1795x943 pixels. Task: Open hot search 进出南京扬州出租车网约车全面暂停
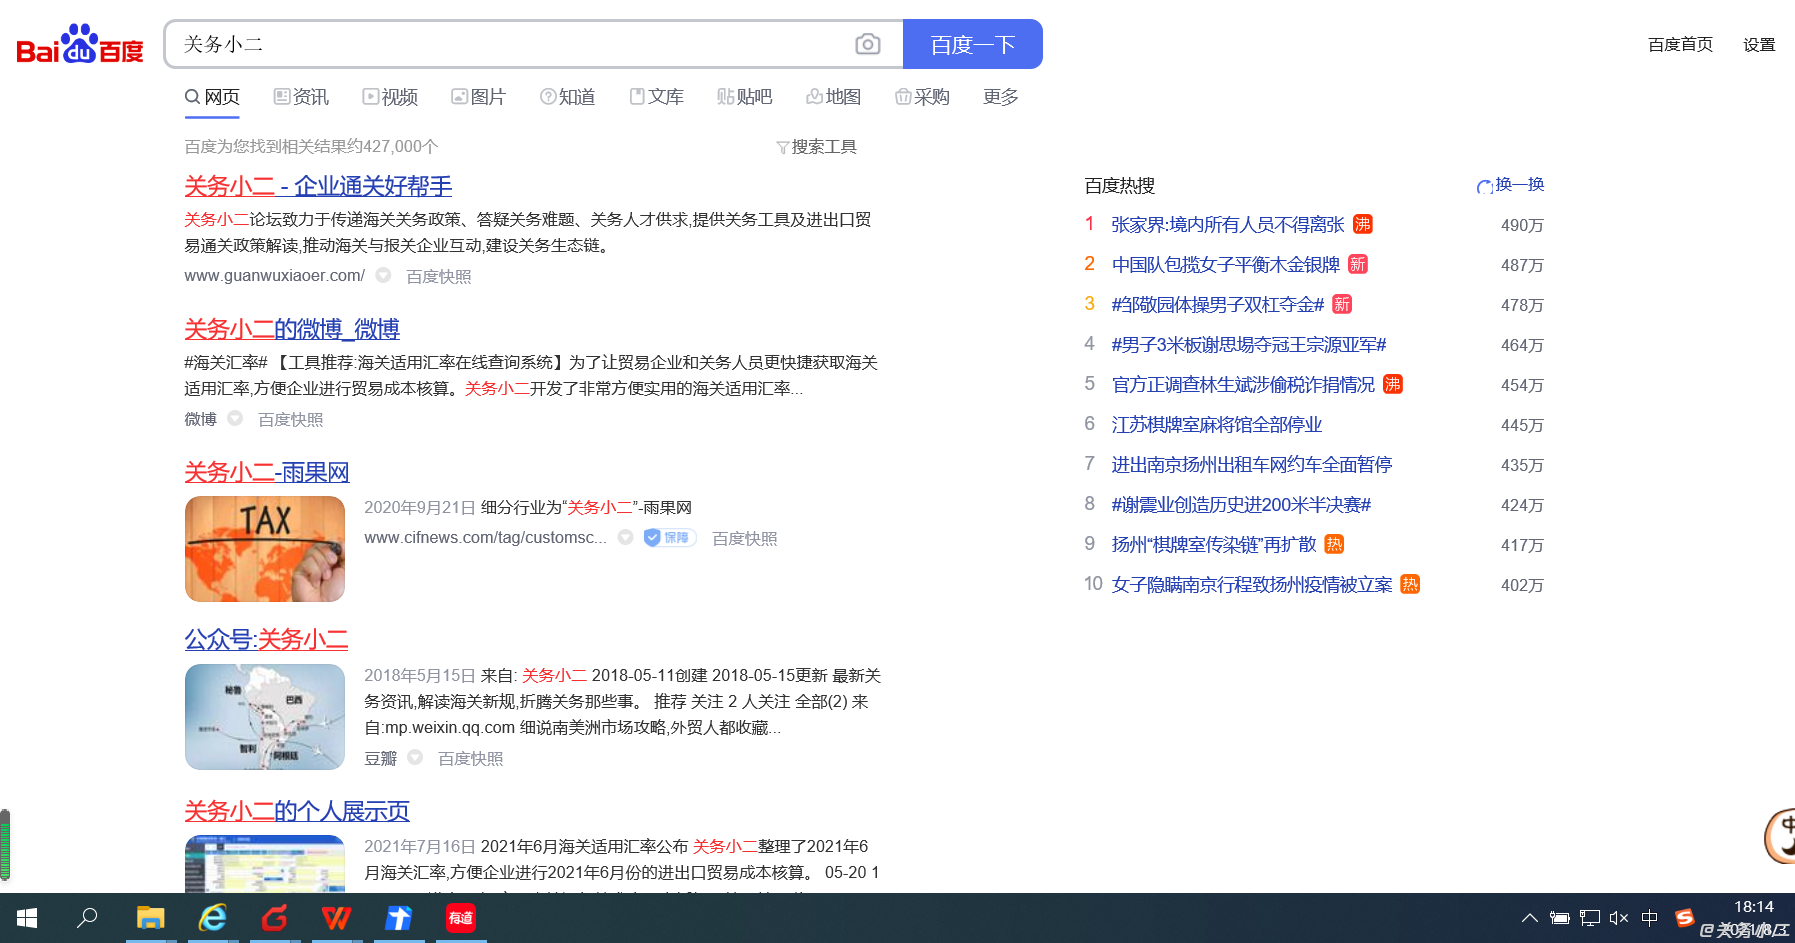(x=1252, y=465)
